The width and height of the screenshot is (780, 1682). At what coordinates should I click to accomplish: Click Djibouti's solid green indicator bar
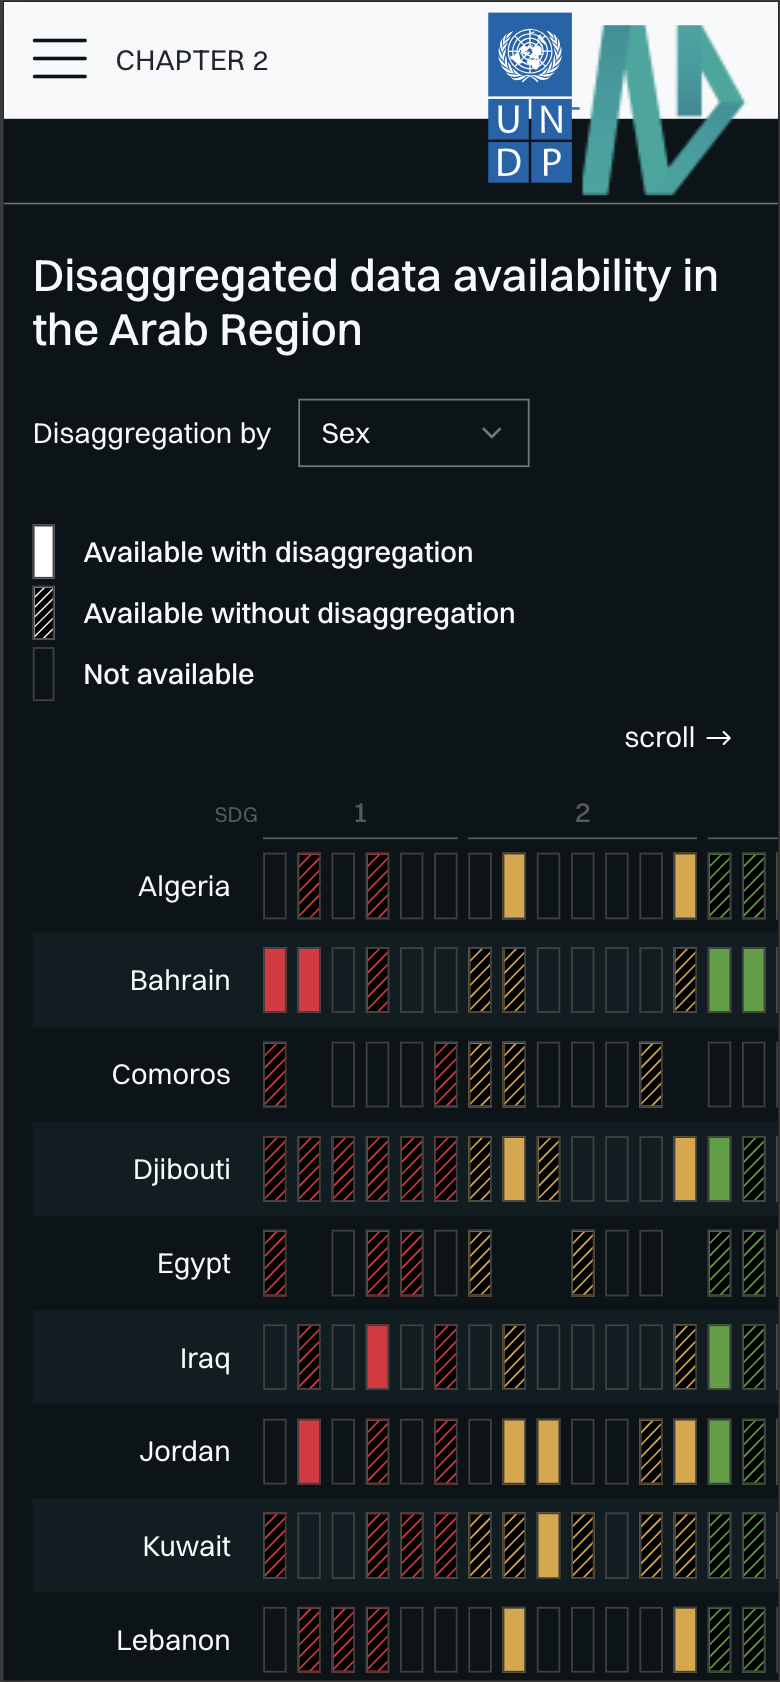pos(719,1169)
